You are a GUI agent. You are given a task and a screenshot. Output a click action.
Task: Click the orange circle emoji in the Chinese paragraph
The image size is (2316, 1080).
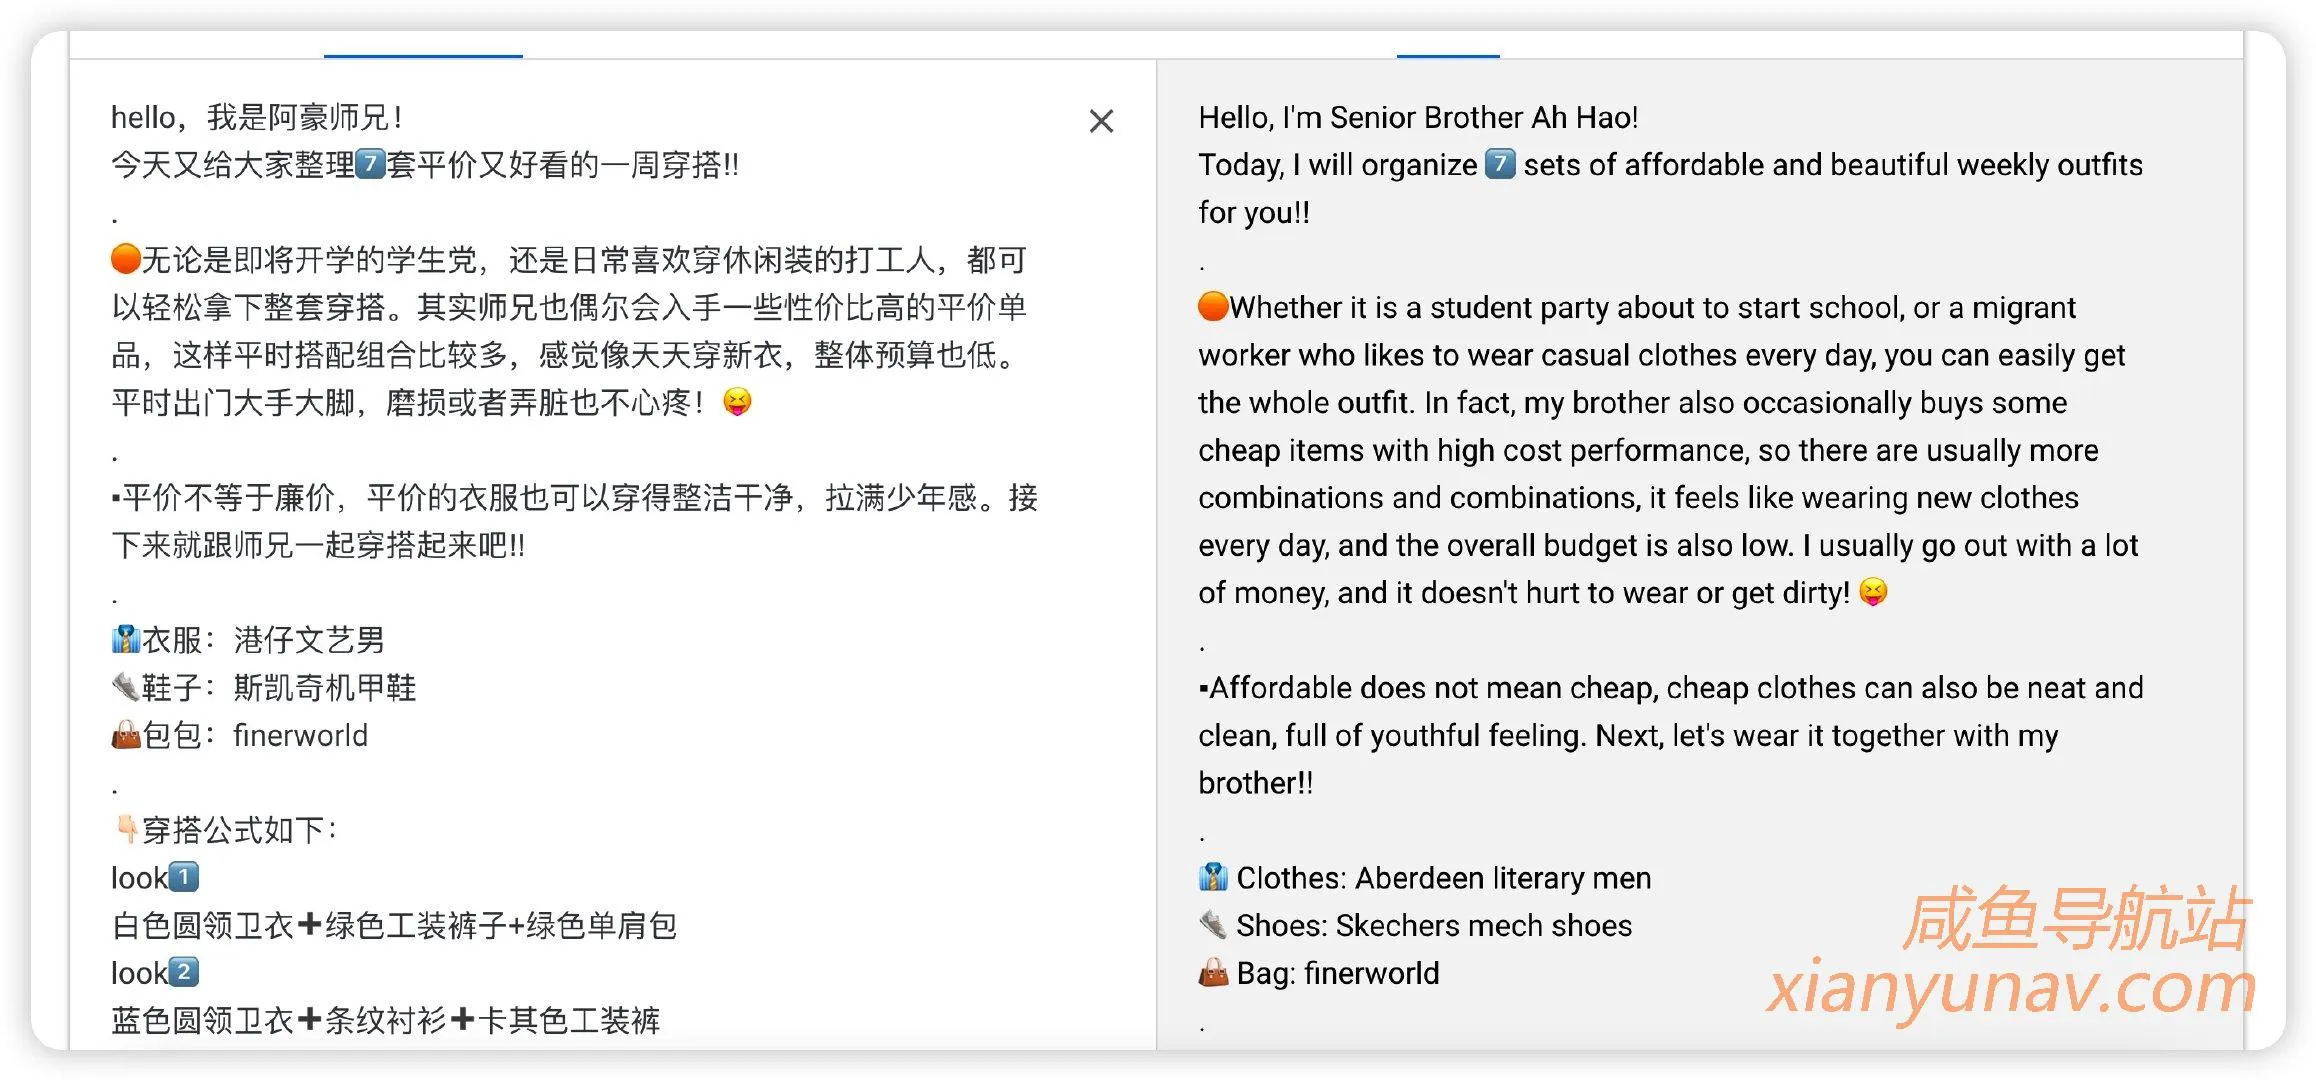123,259
